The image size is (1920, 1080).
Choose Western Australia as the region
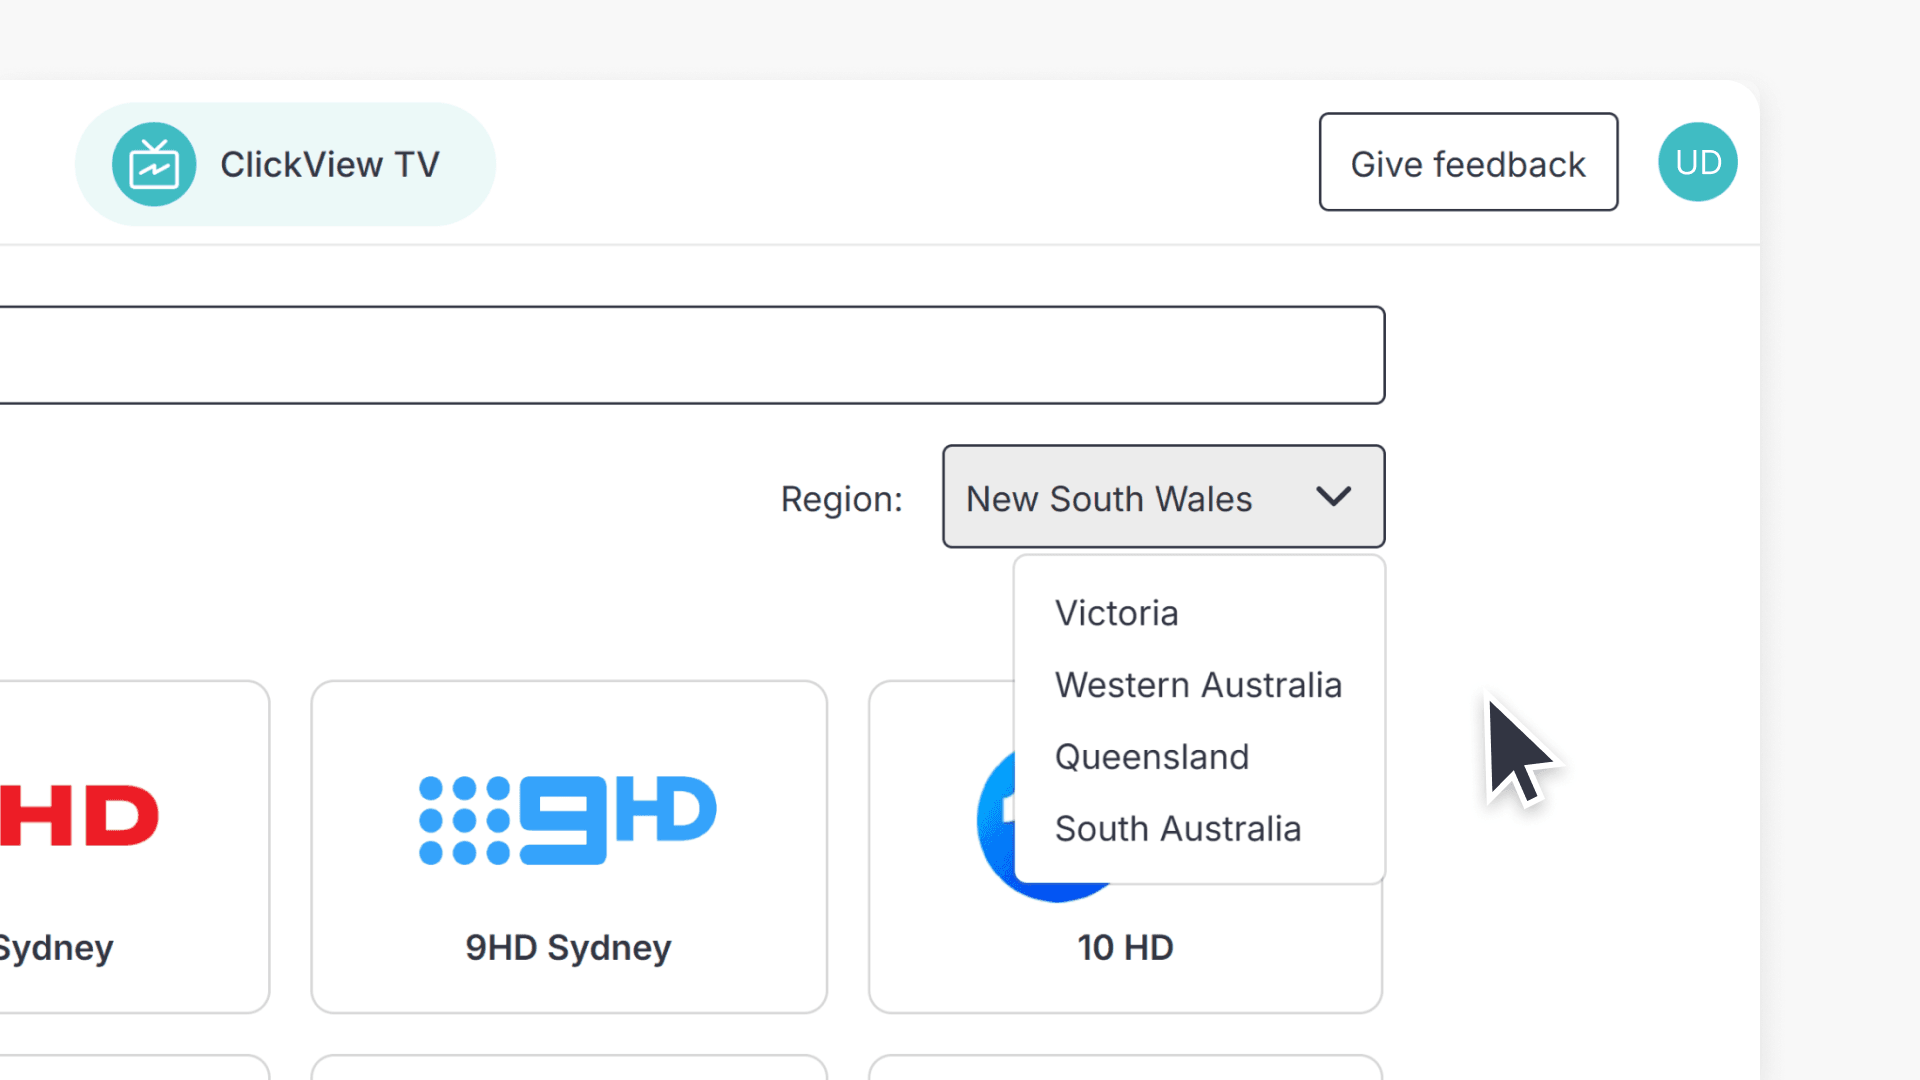(x=1198, y=684)
